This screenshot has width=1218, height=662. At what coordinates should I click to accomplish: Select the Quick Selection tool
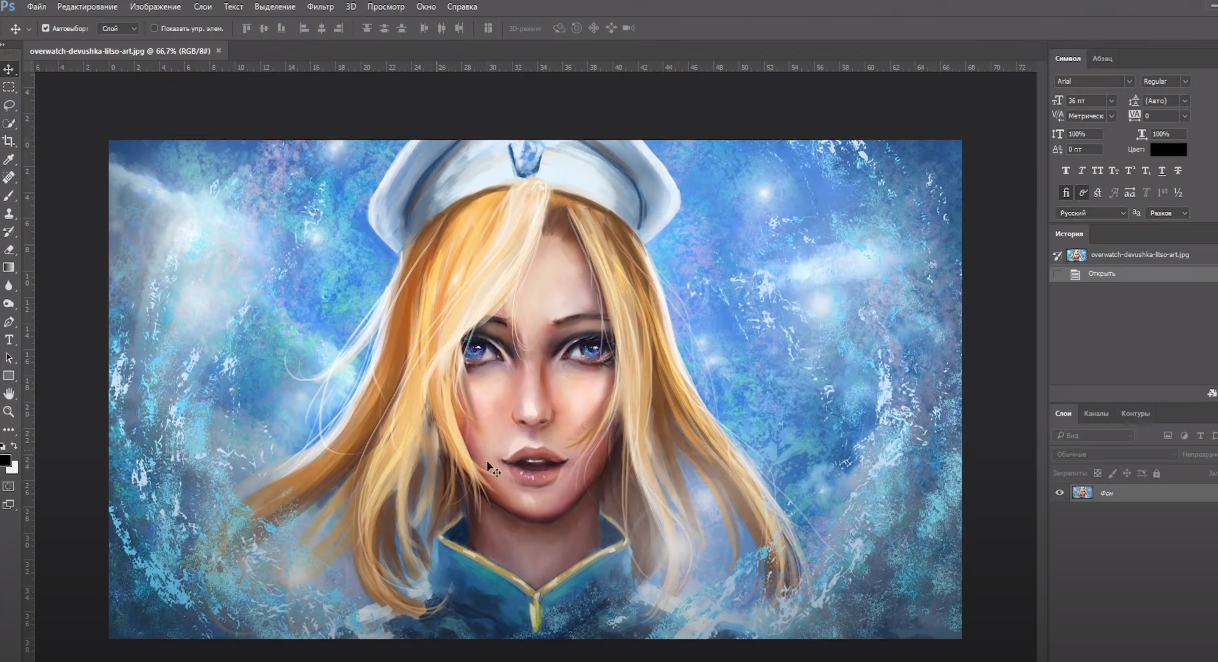(9, 123)
